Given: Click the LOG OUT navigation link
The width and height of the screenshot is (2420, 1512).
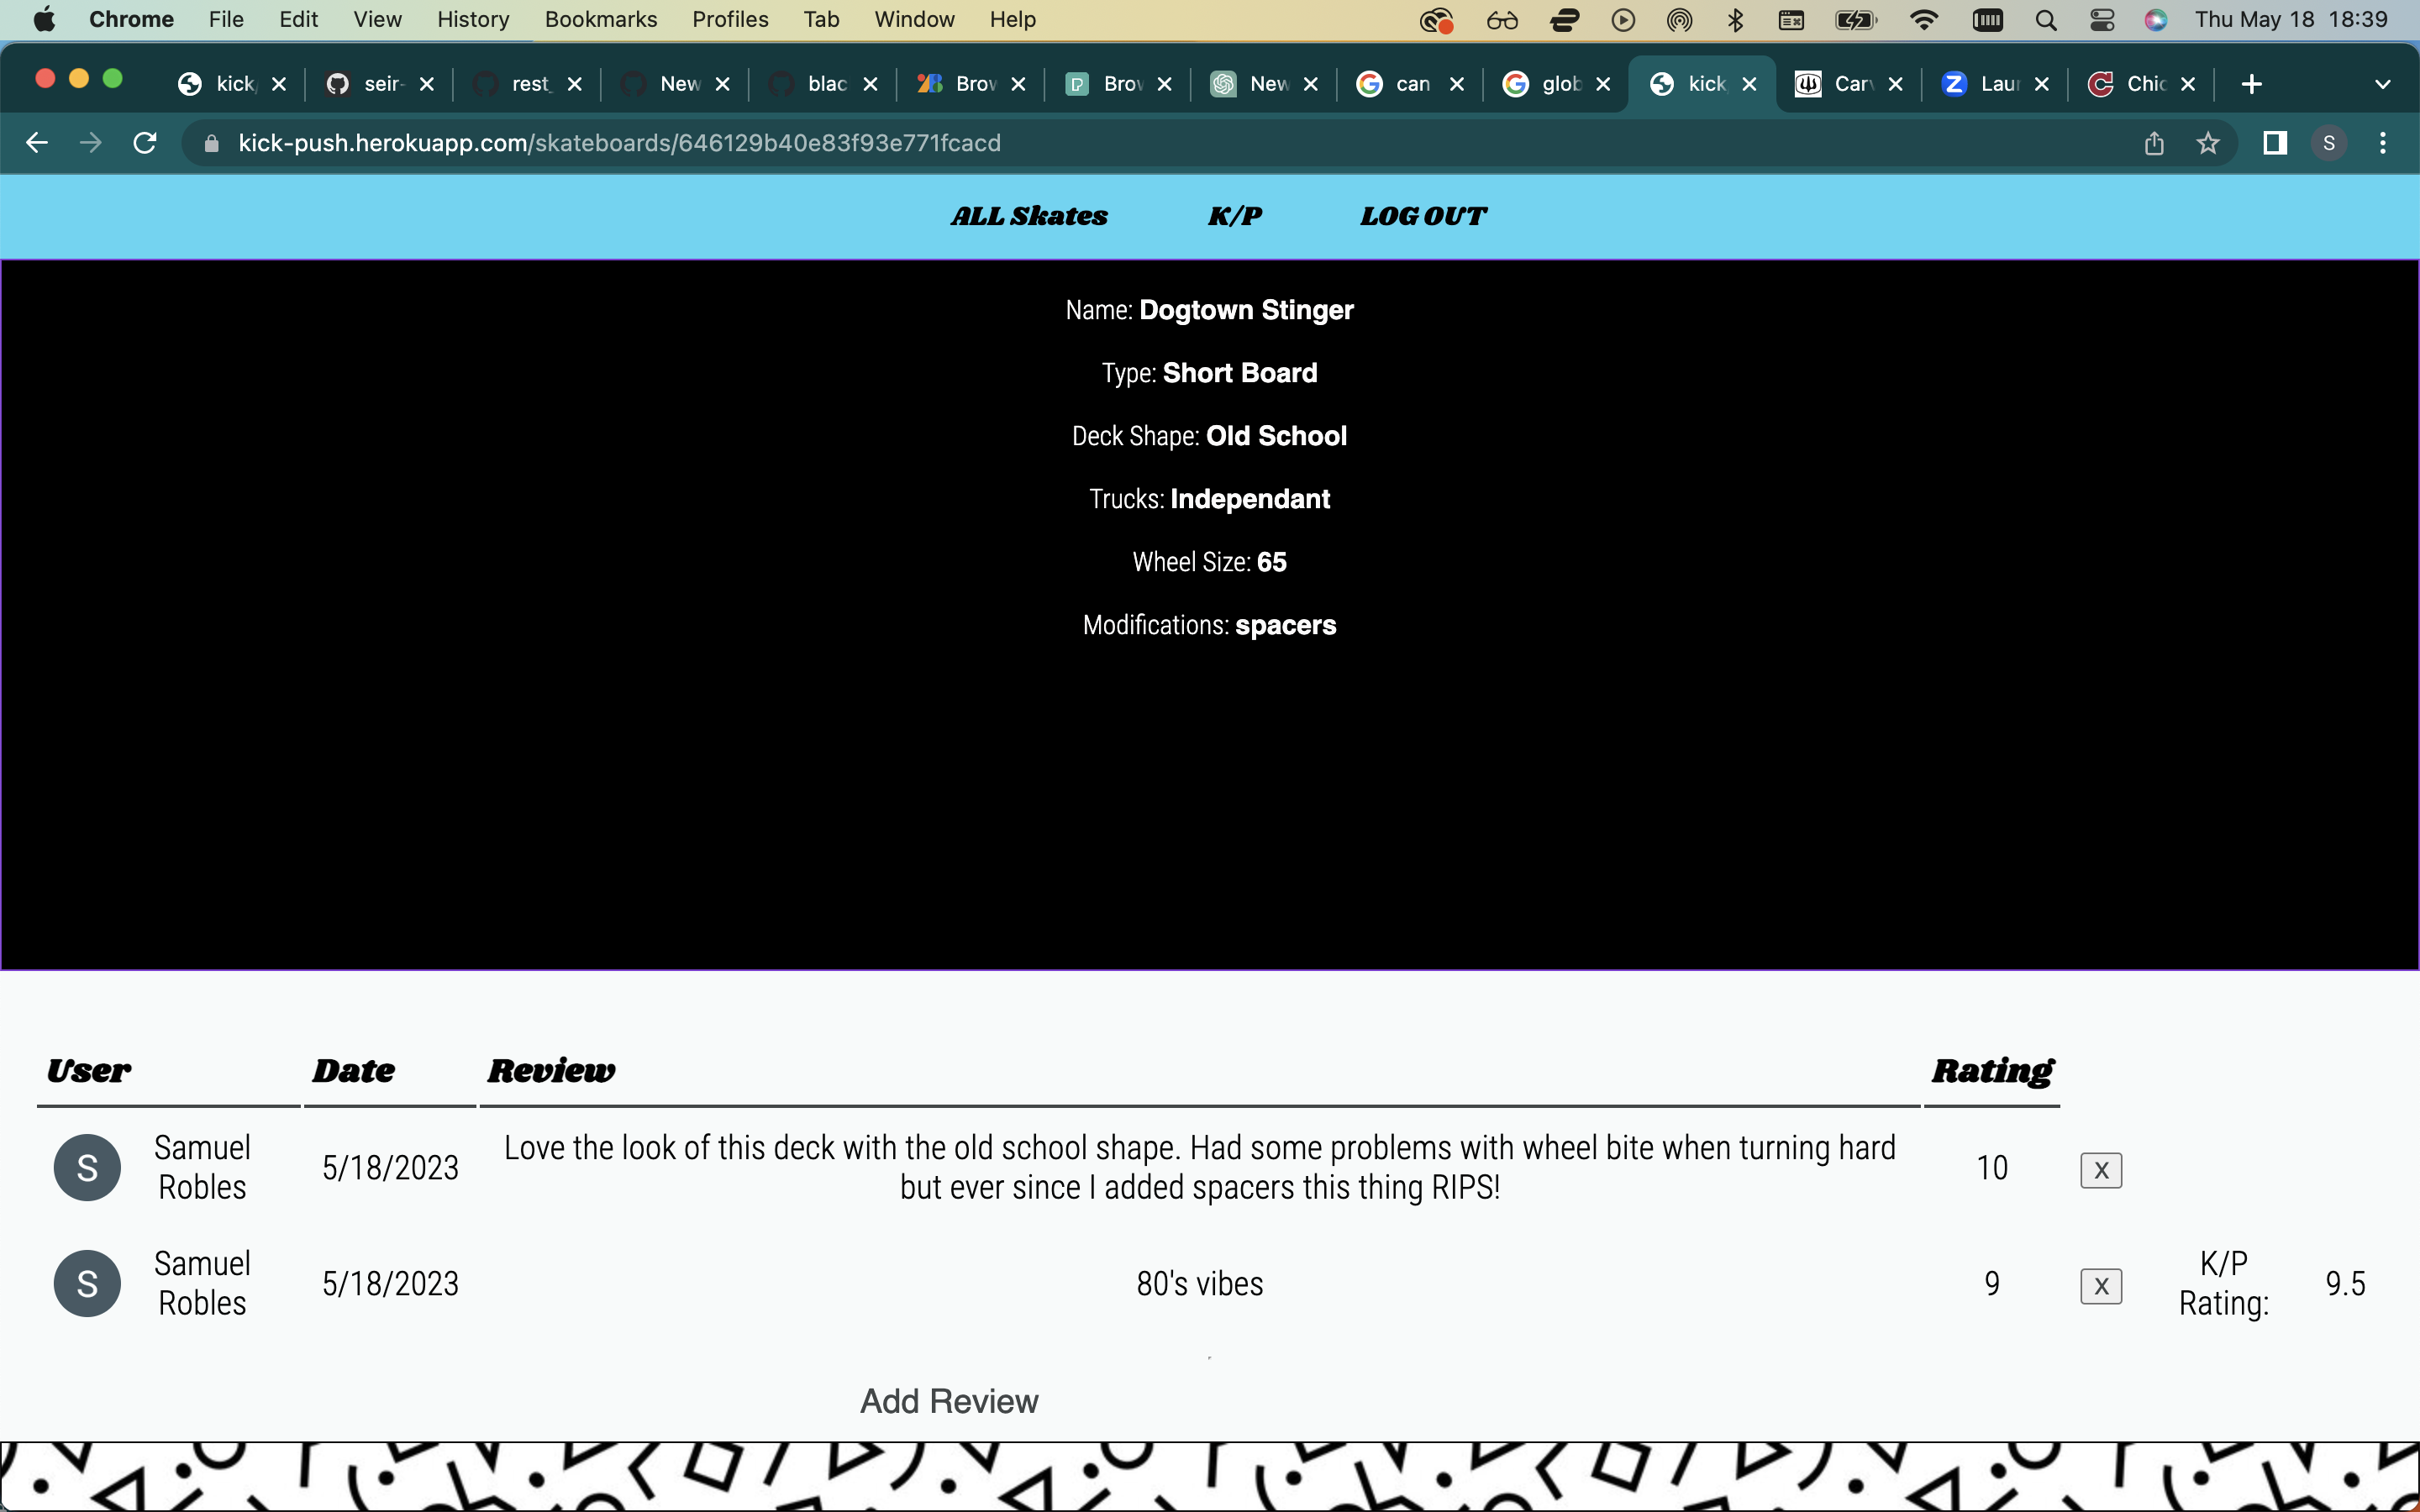Looking at the screenshot, I should (x=1422, y=216).
